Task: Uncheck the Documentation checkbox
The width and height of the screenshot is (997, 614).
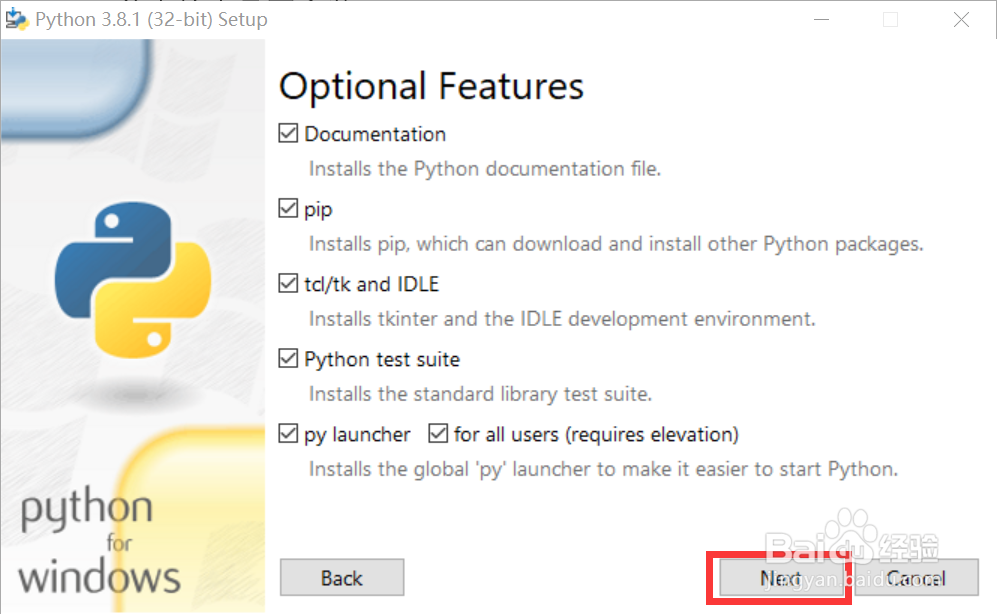Action: coord(288,133)
